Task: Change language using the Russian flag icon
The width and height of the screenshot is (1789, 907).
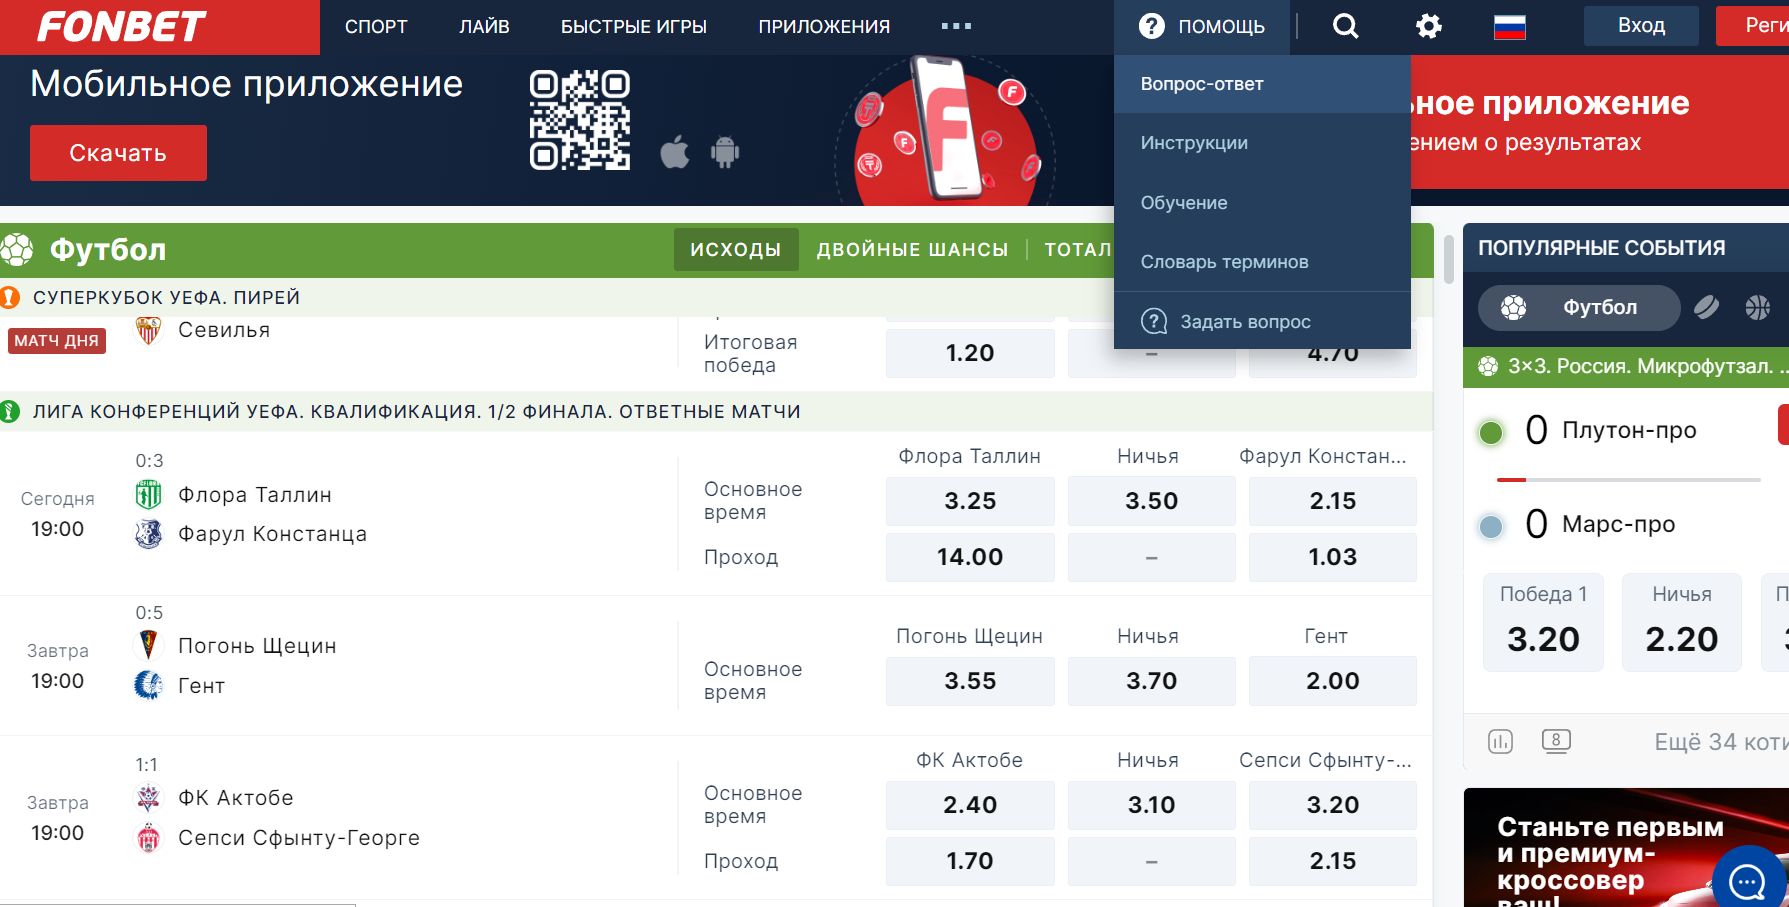Action: pyautogui.click(x=1509, y=27)
